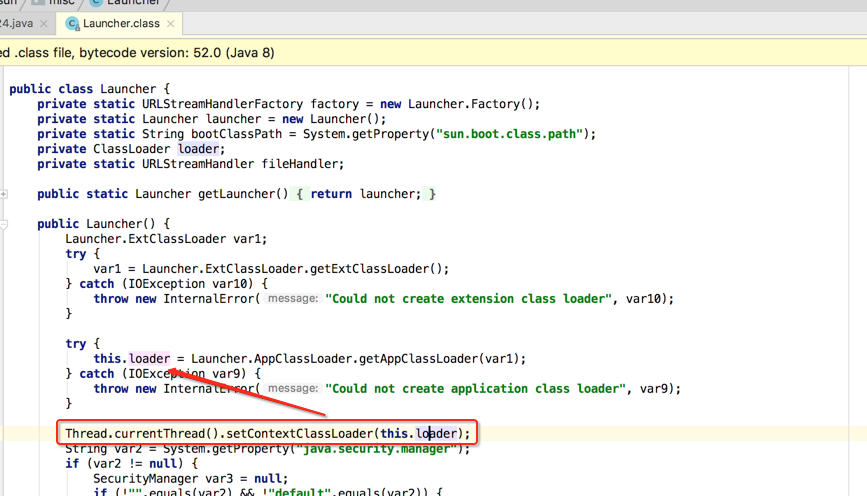Viewport: 867px width, 496px height.
Task: Switch to the Launcher.class tab
Action: coord(120,24)
